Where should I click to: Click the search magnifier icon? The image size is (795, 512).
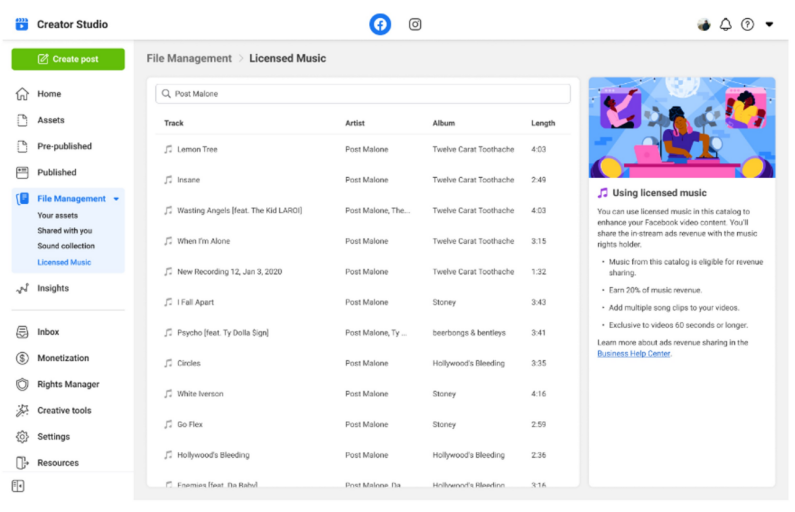click(166, 94)
